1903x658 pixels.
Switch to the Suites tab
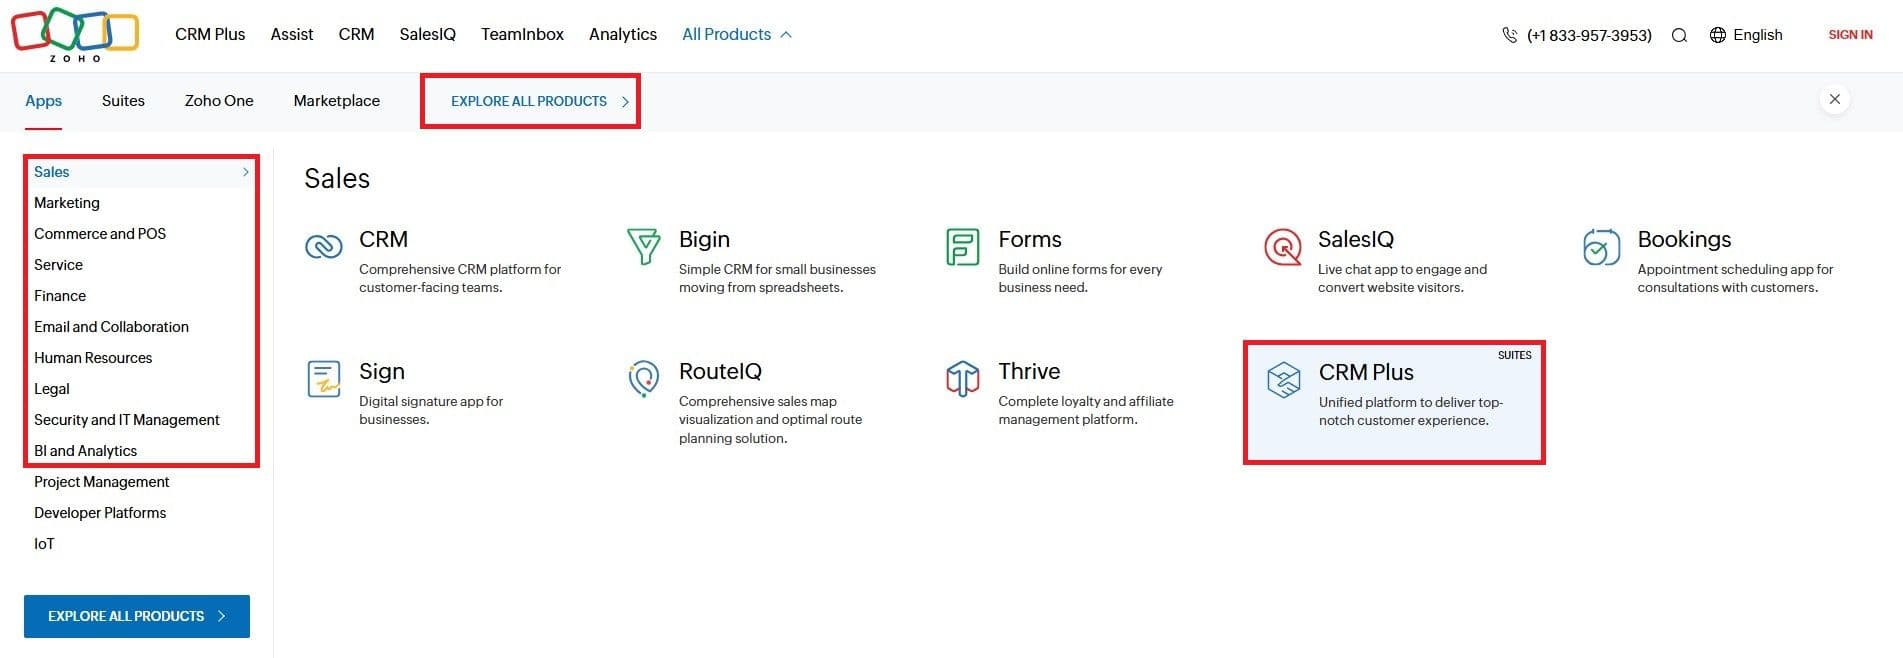[x=122, y=100]
